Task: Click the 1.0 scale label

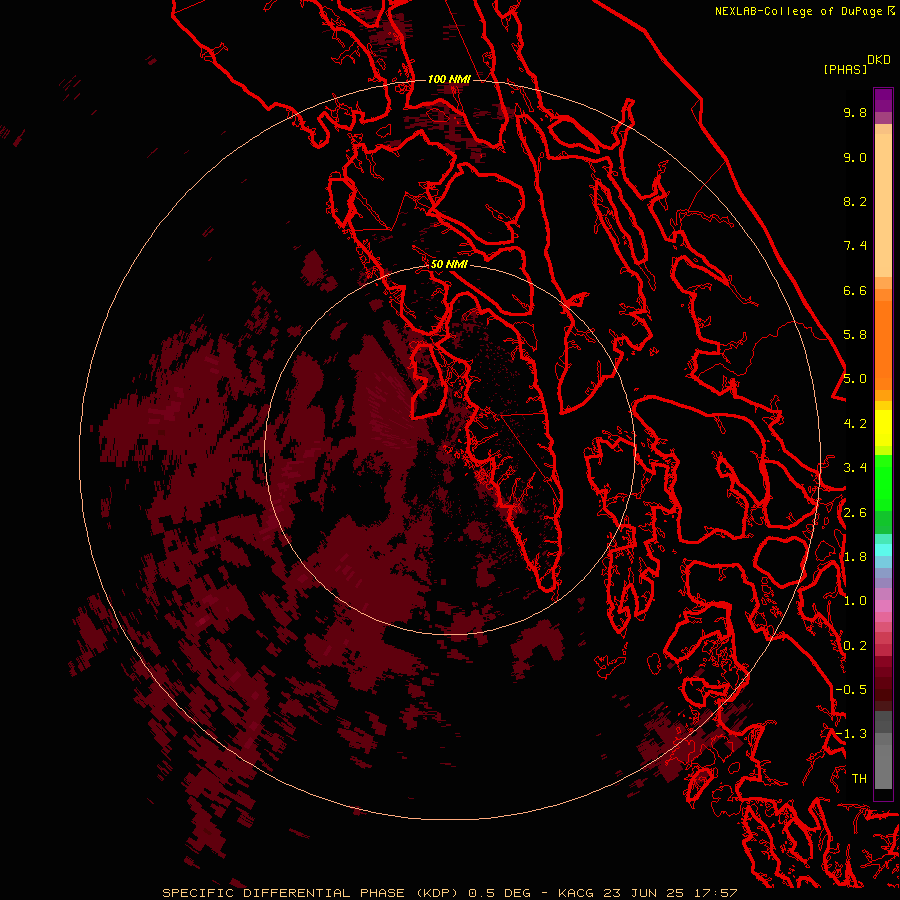Action: [855, 601]
